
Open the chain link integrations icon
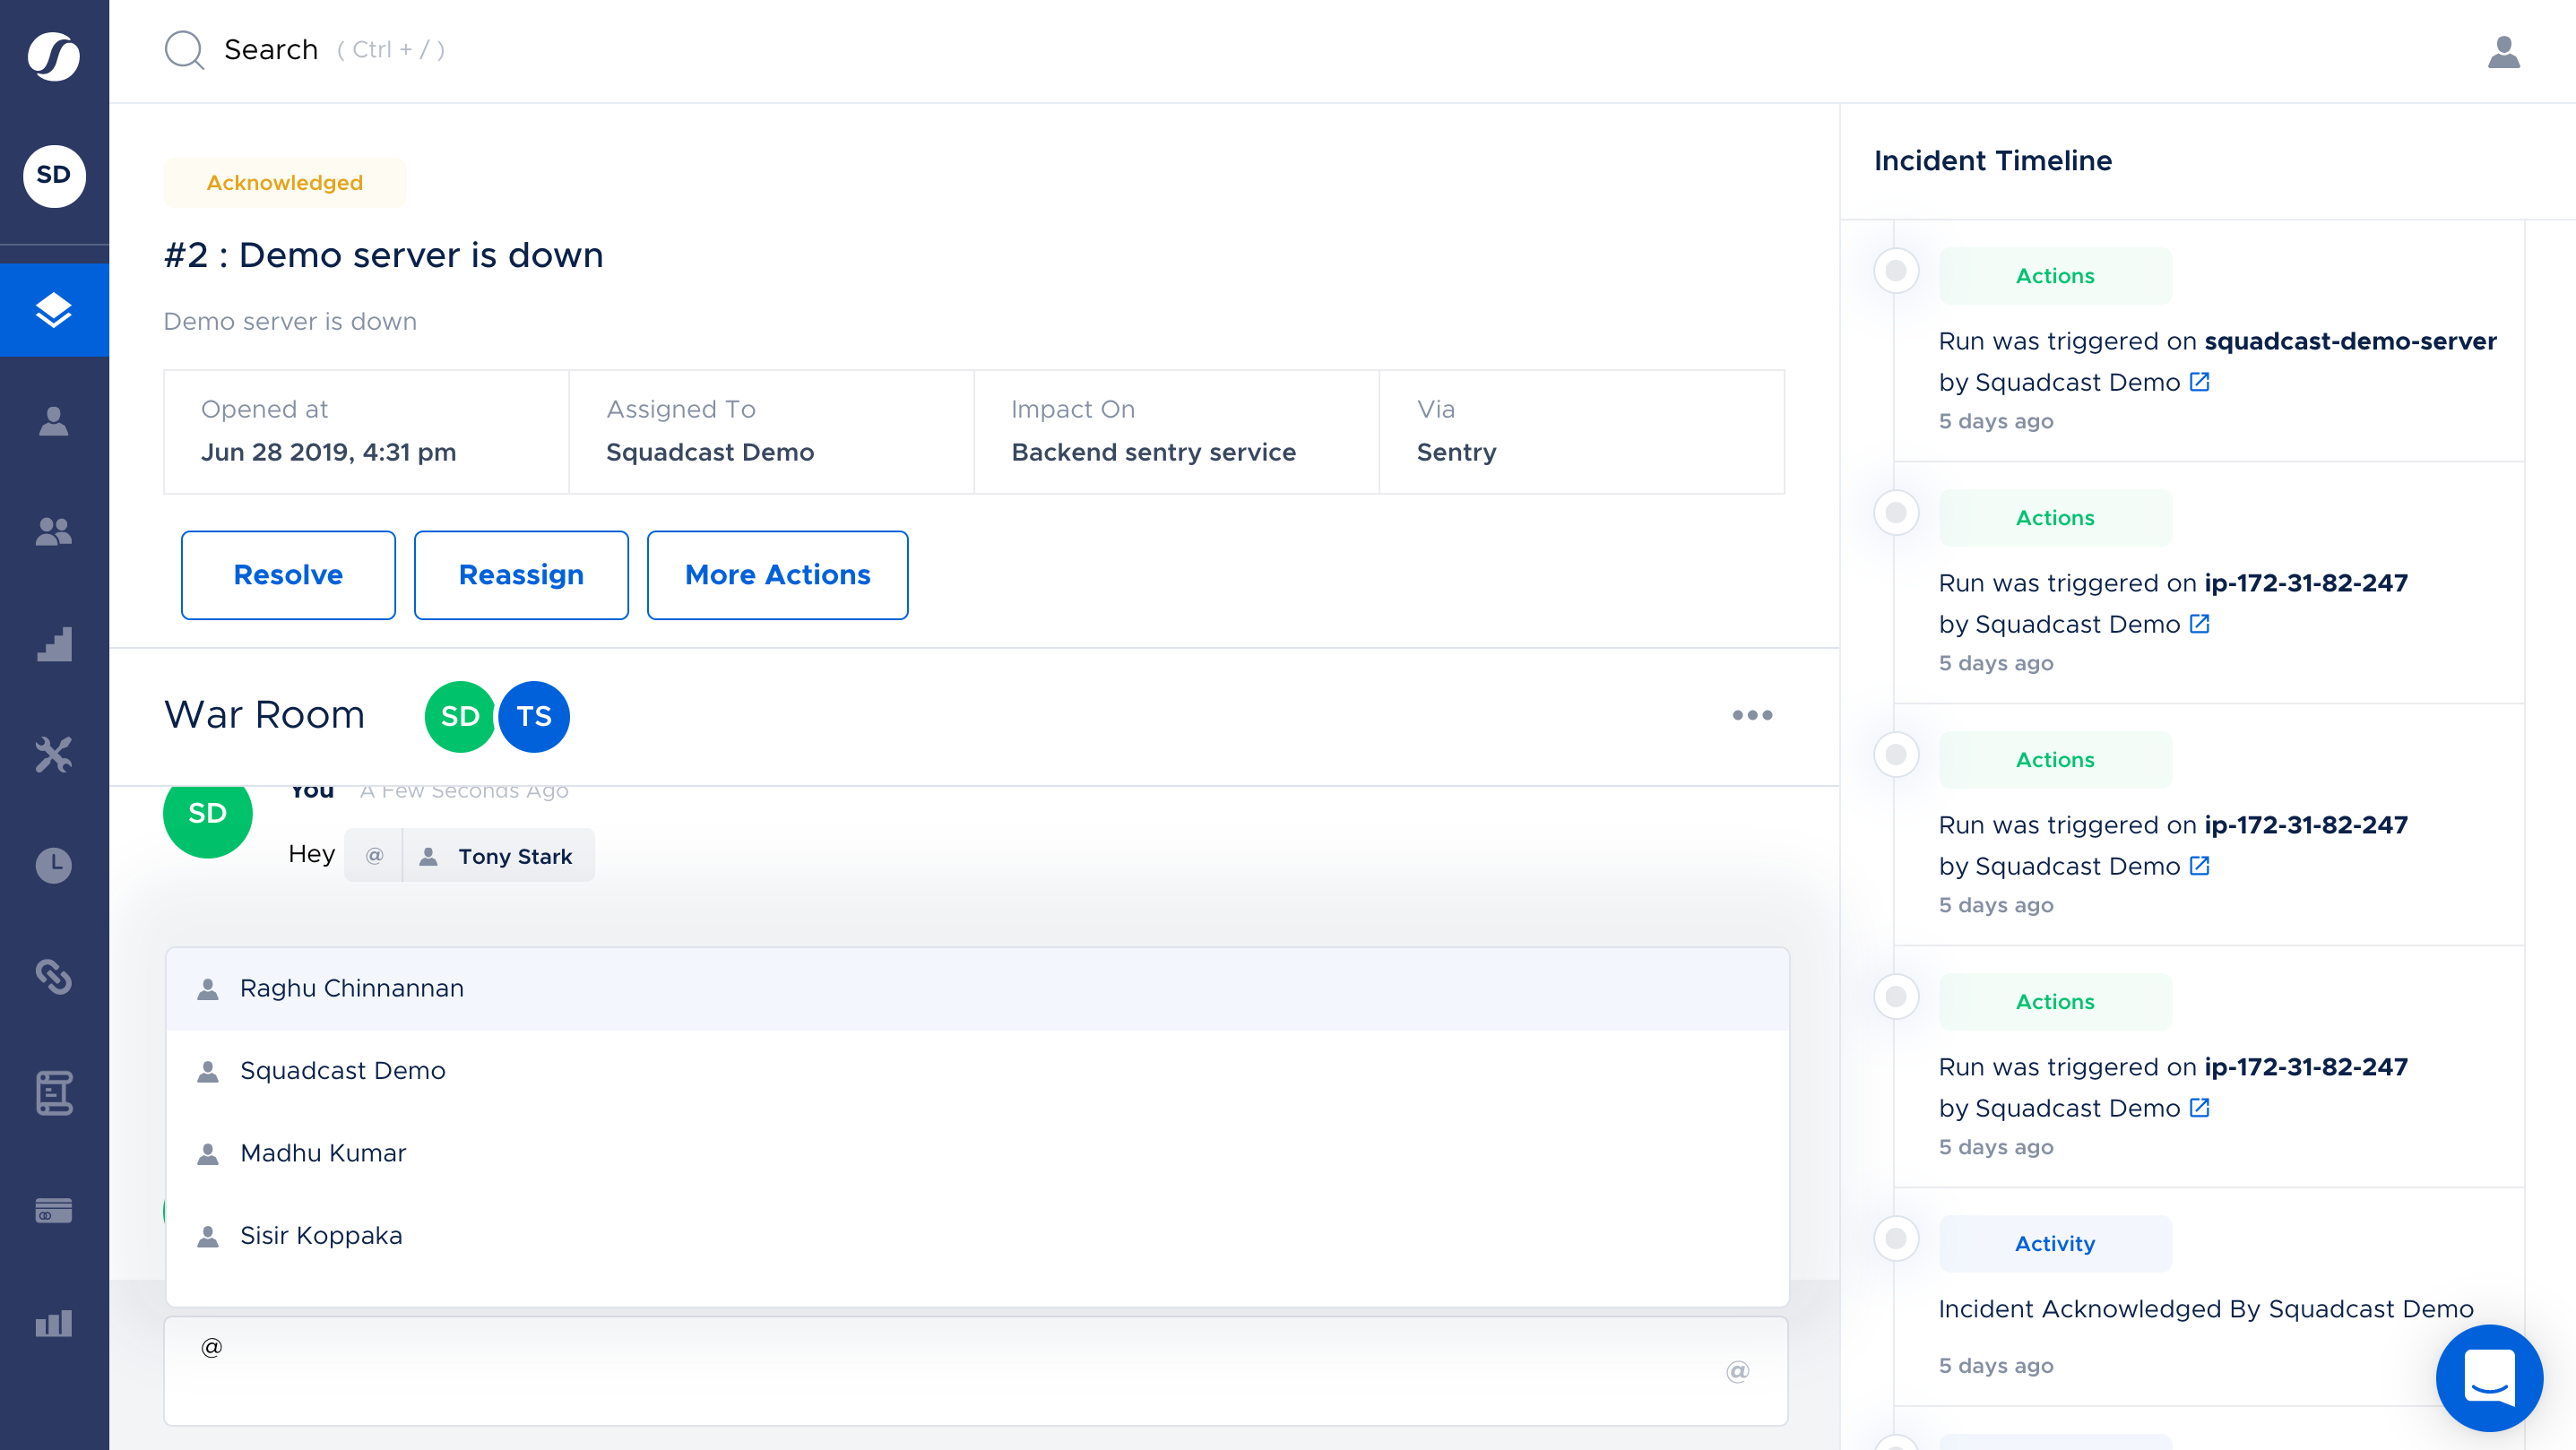[x=54, y=976]
